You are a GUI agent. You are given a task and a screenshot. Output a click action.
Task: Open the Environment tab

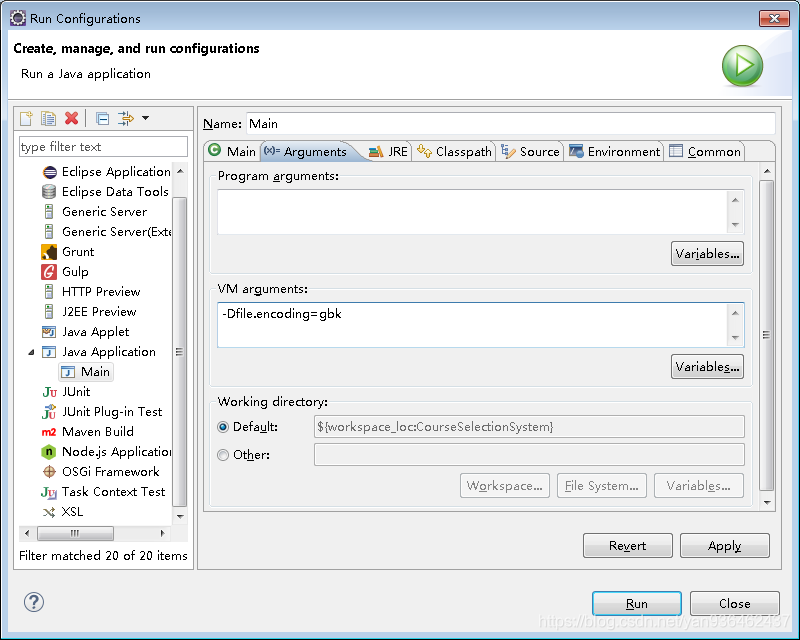click(x=614, y=152)
